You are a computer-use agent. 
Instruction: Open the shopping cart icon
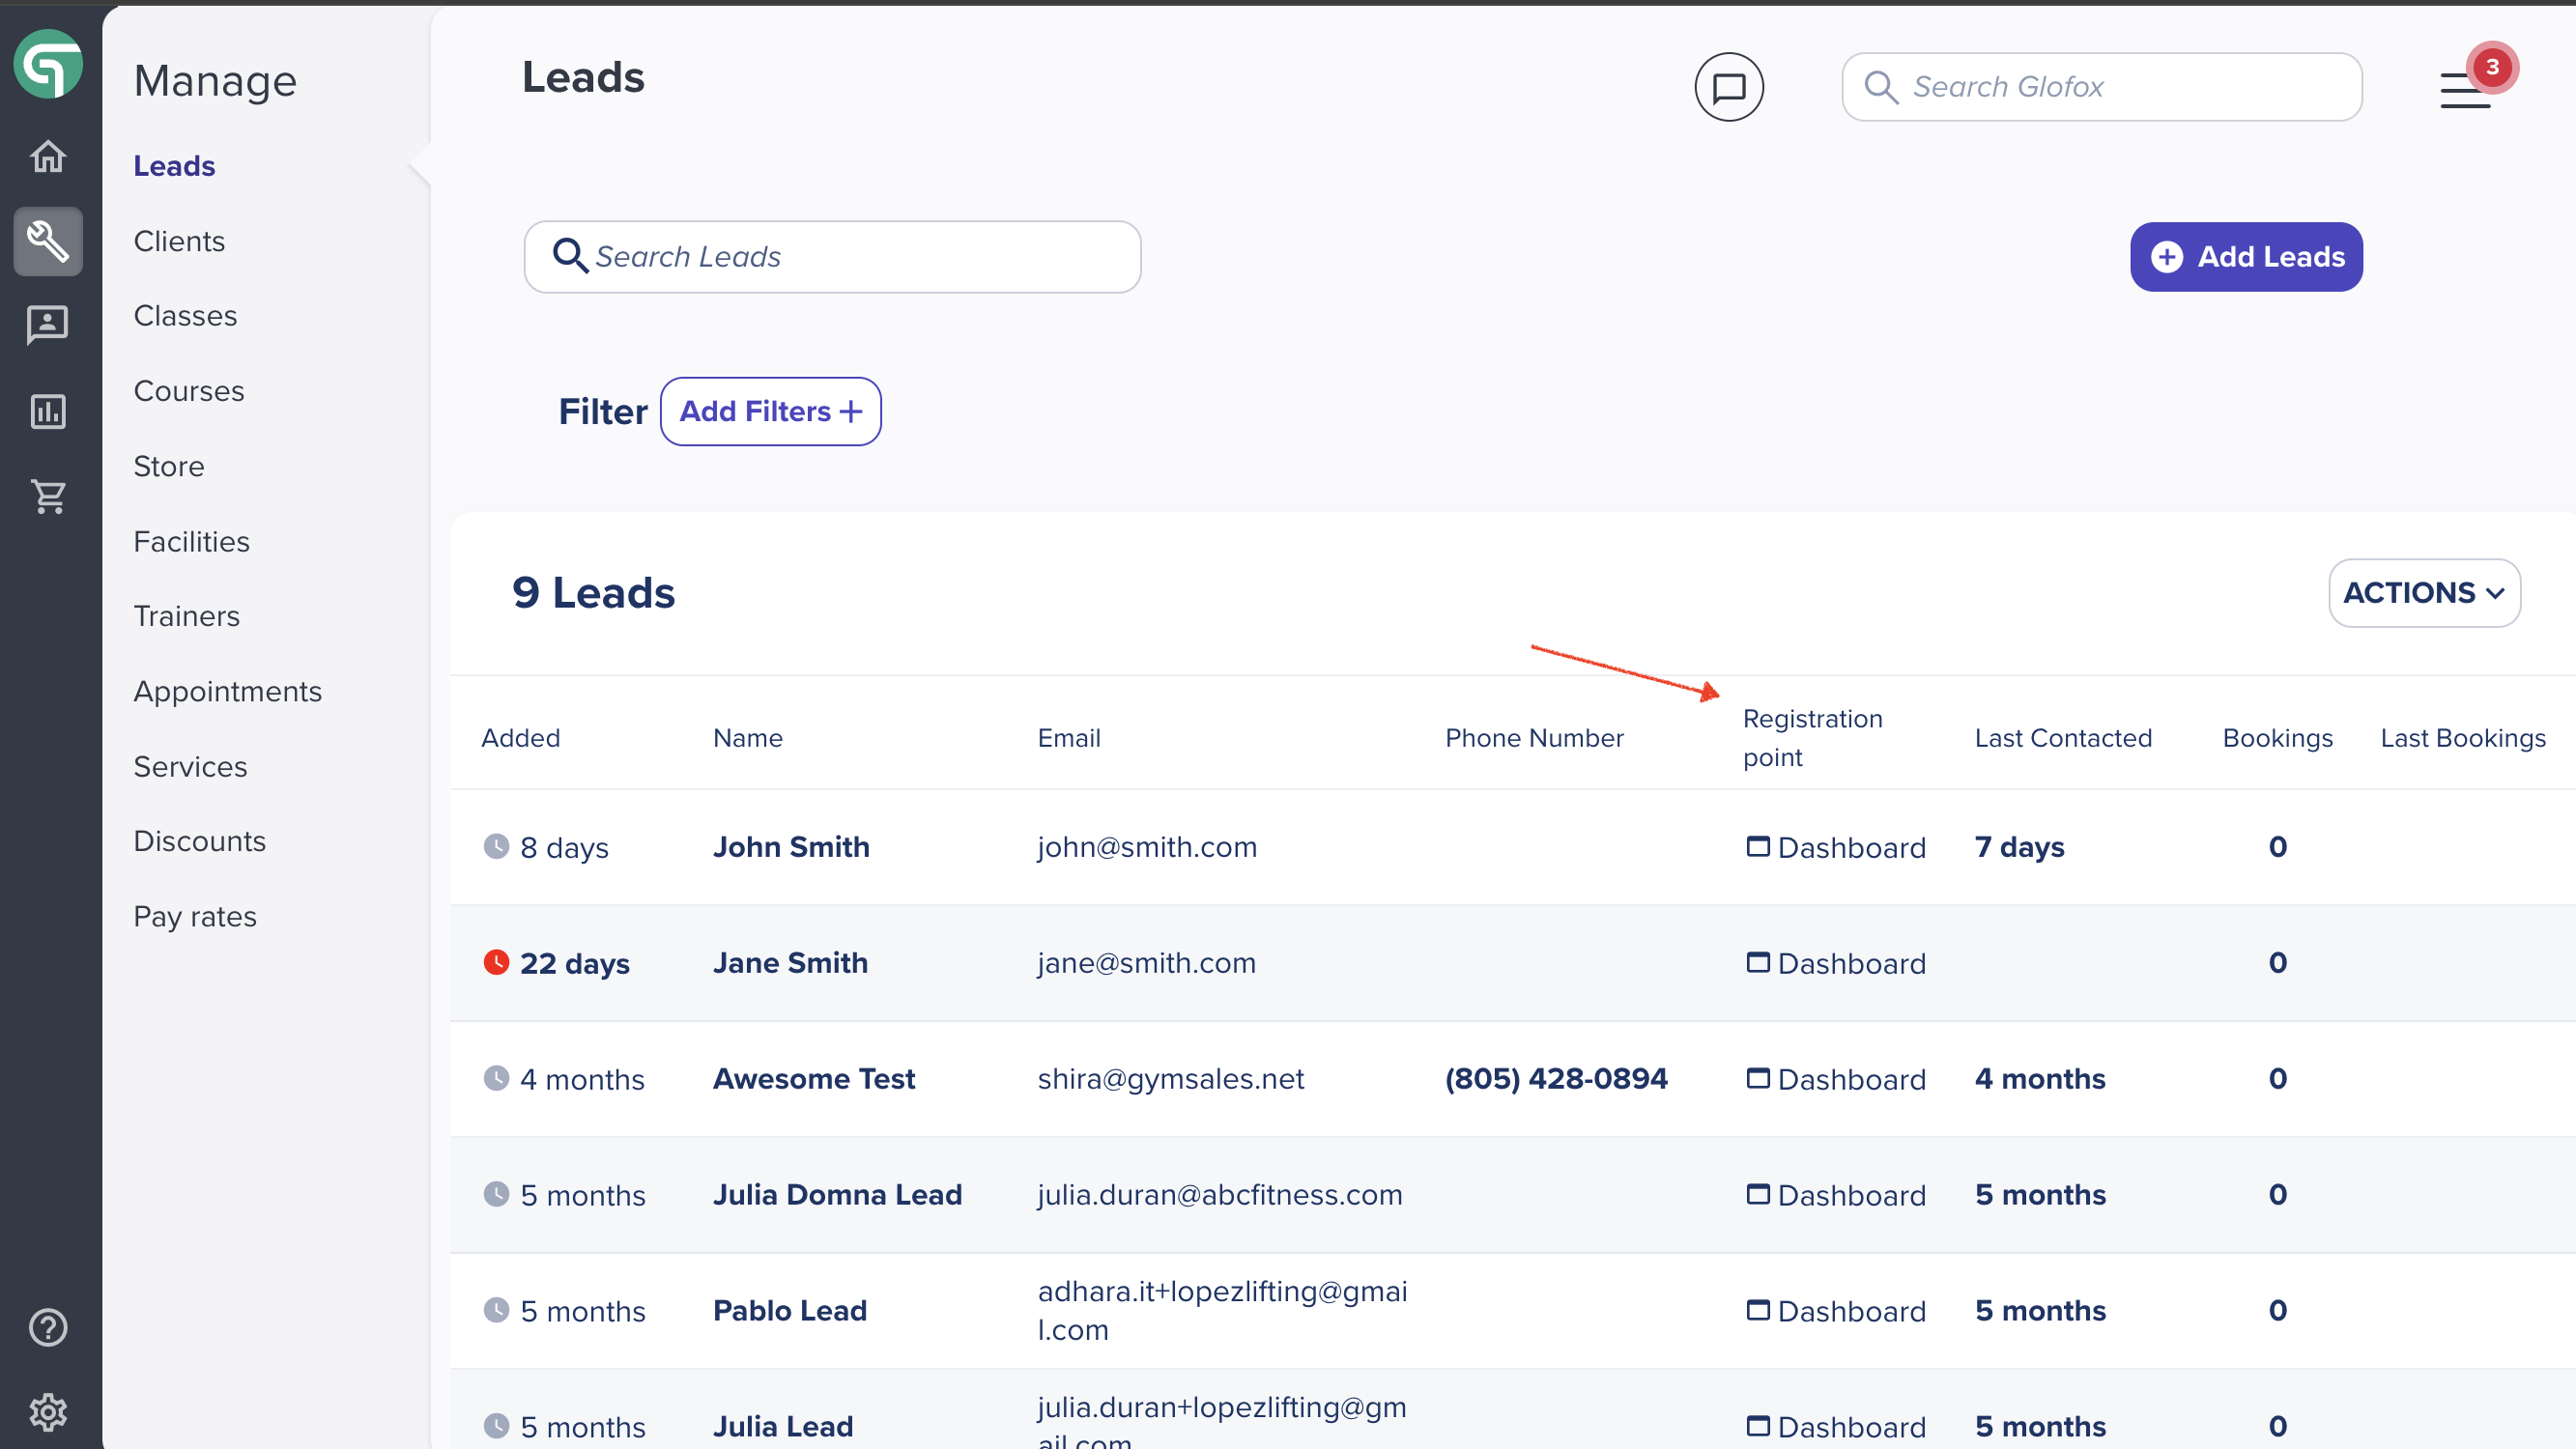(48, 496)
